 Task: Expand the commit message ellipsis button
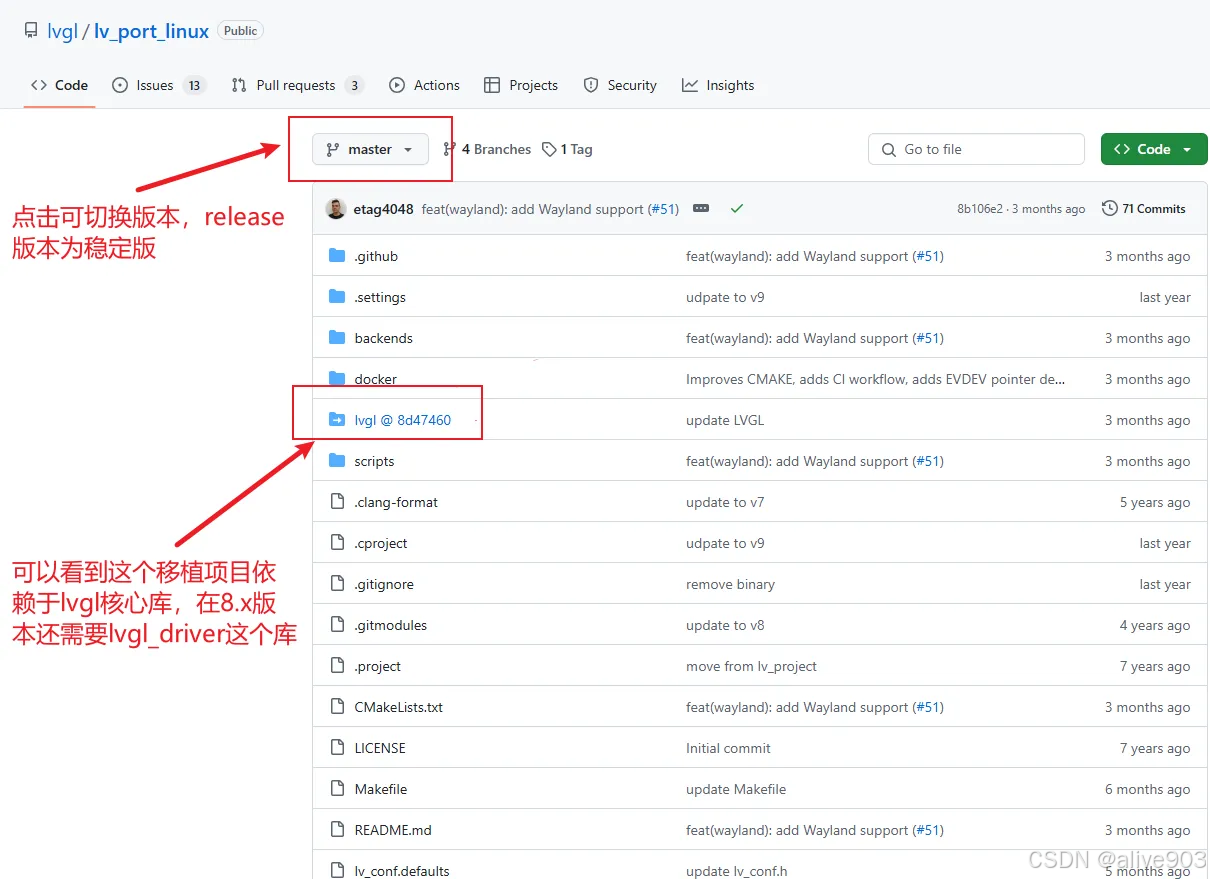pyautogui.click(x=701, y=208)
